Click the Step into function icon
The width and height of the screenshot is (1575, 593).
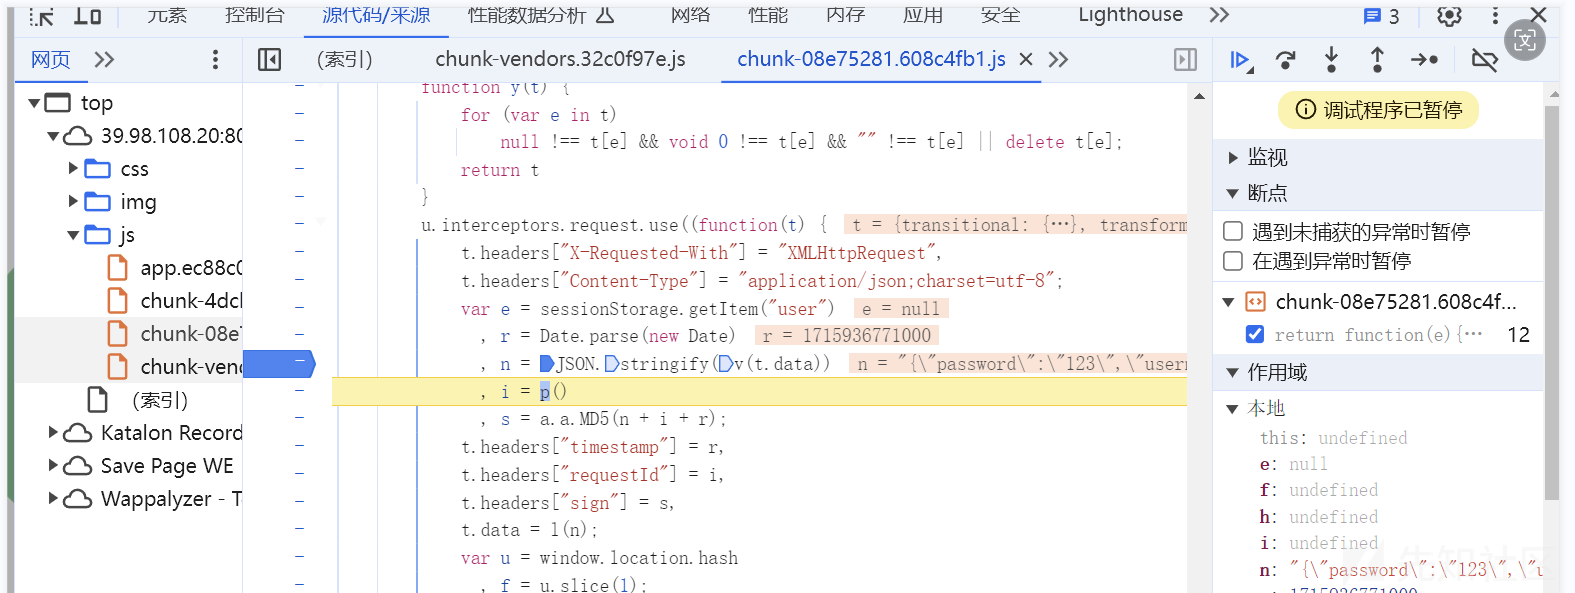point(1331,61)
